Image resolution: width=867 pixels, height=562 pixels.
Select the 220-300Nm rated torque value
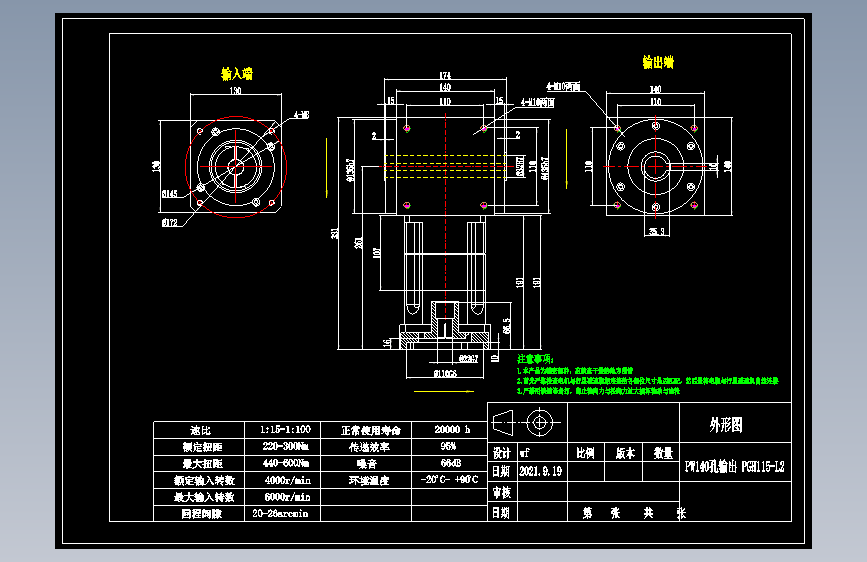(285, 446)
